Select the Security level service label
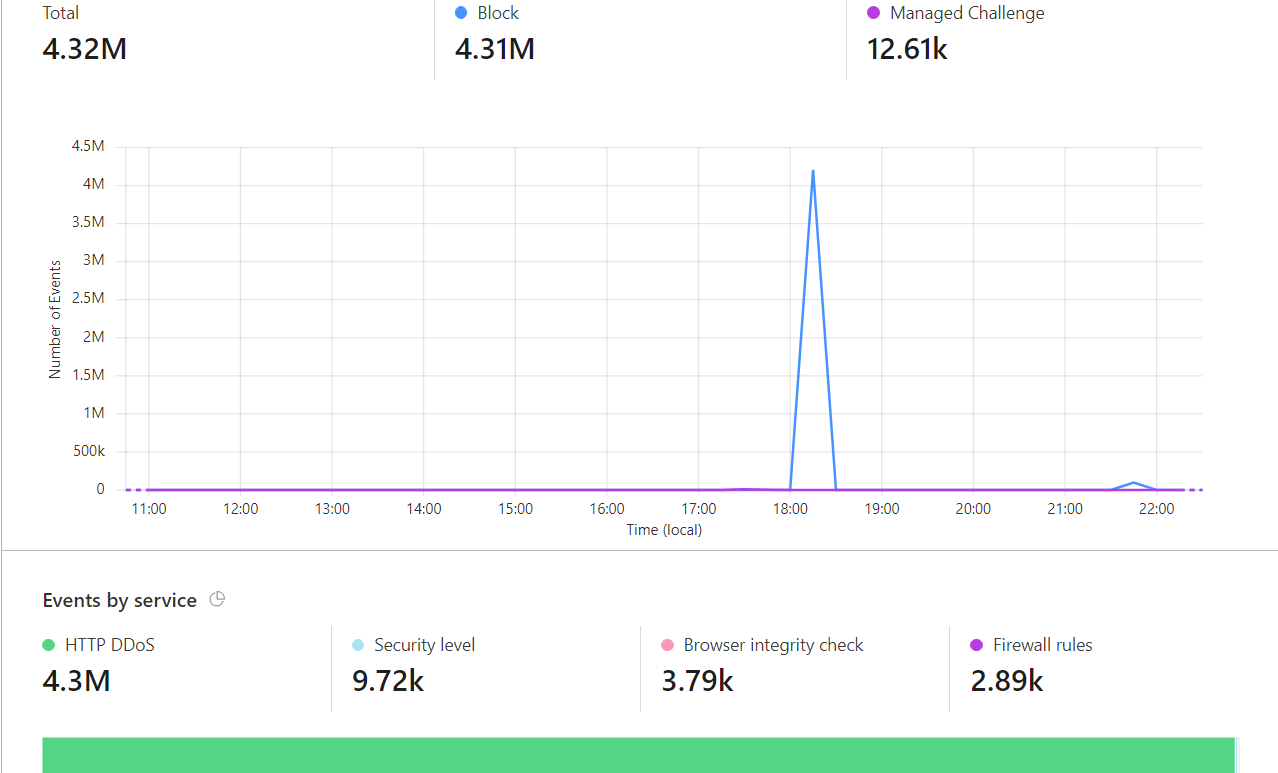The width and height of the screenshot is (1278, 773). (425, 645)
